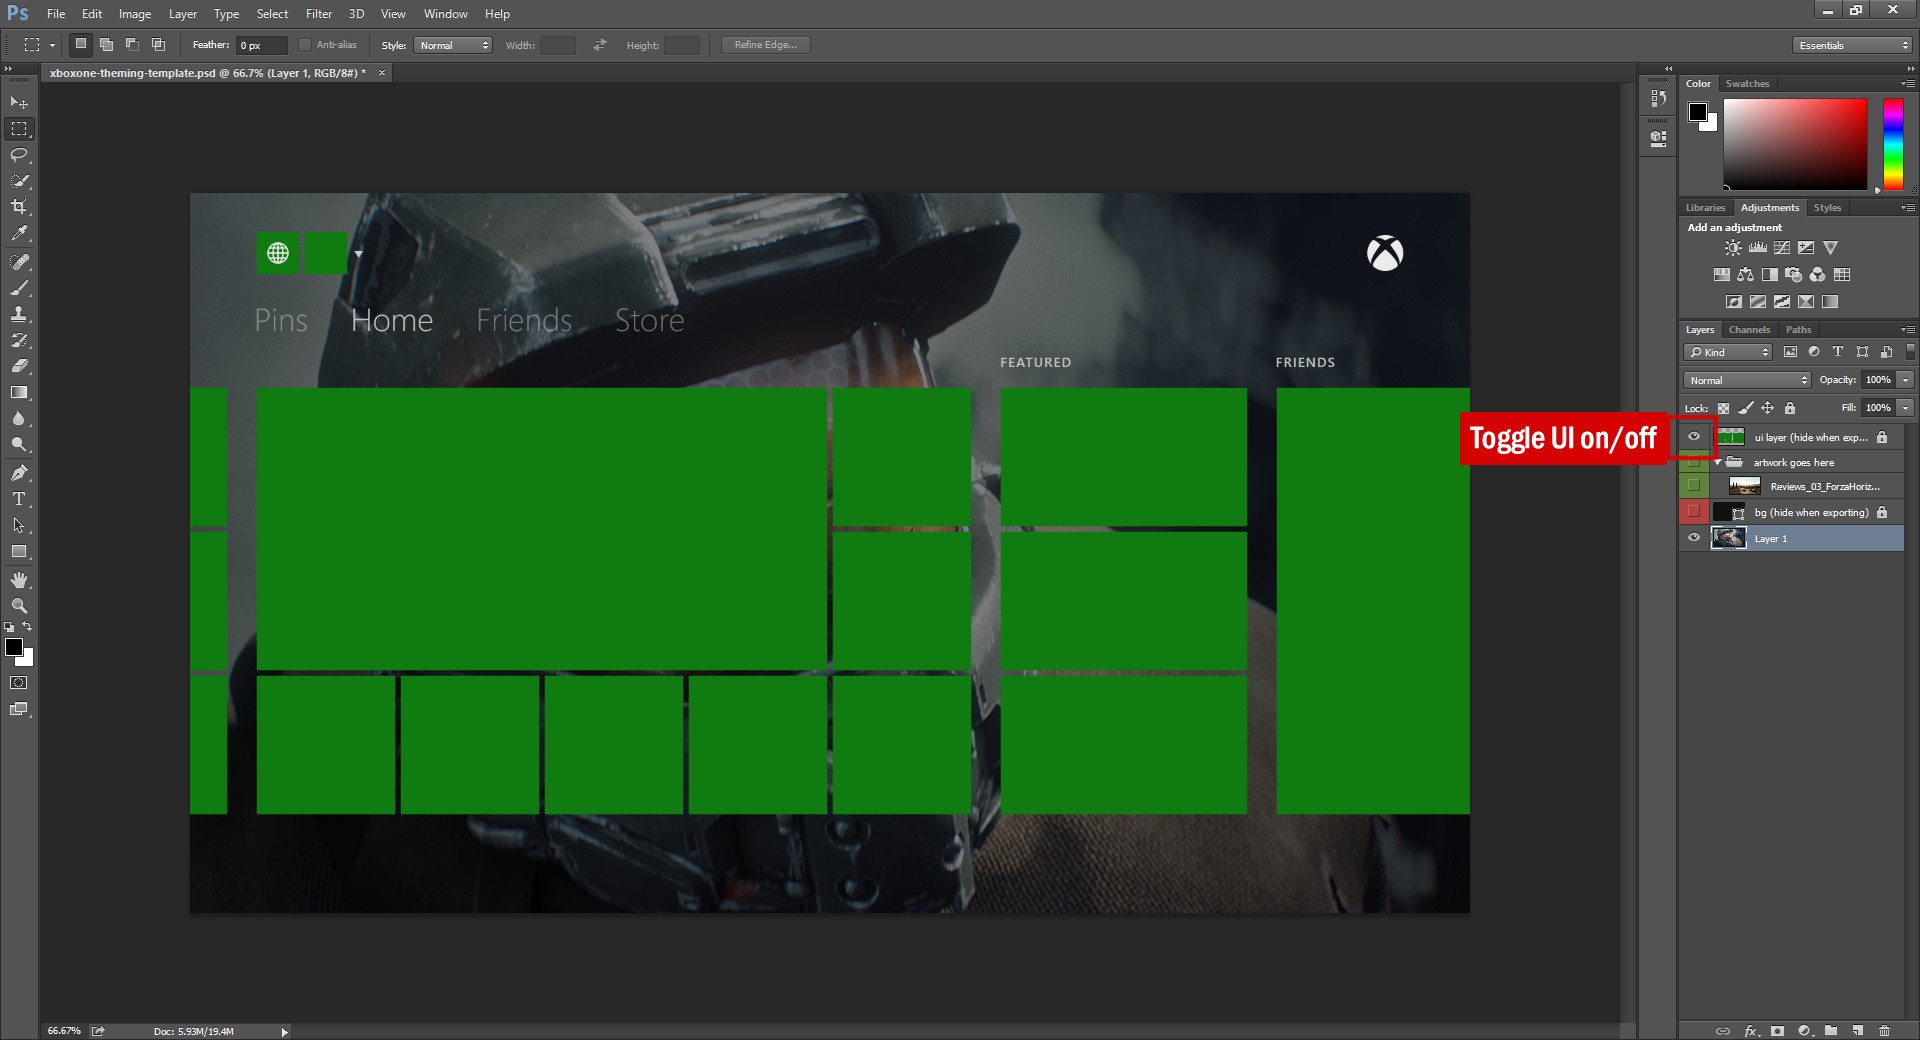Click the Lock transparent pixels icon
1920x1040 pixels.
[x=1723, y=408]
